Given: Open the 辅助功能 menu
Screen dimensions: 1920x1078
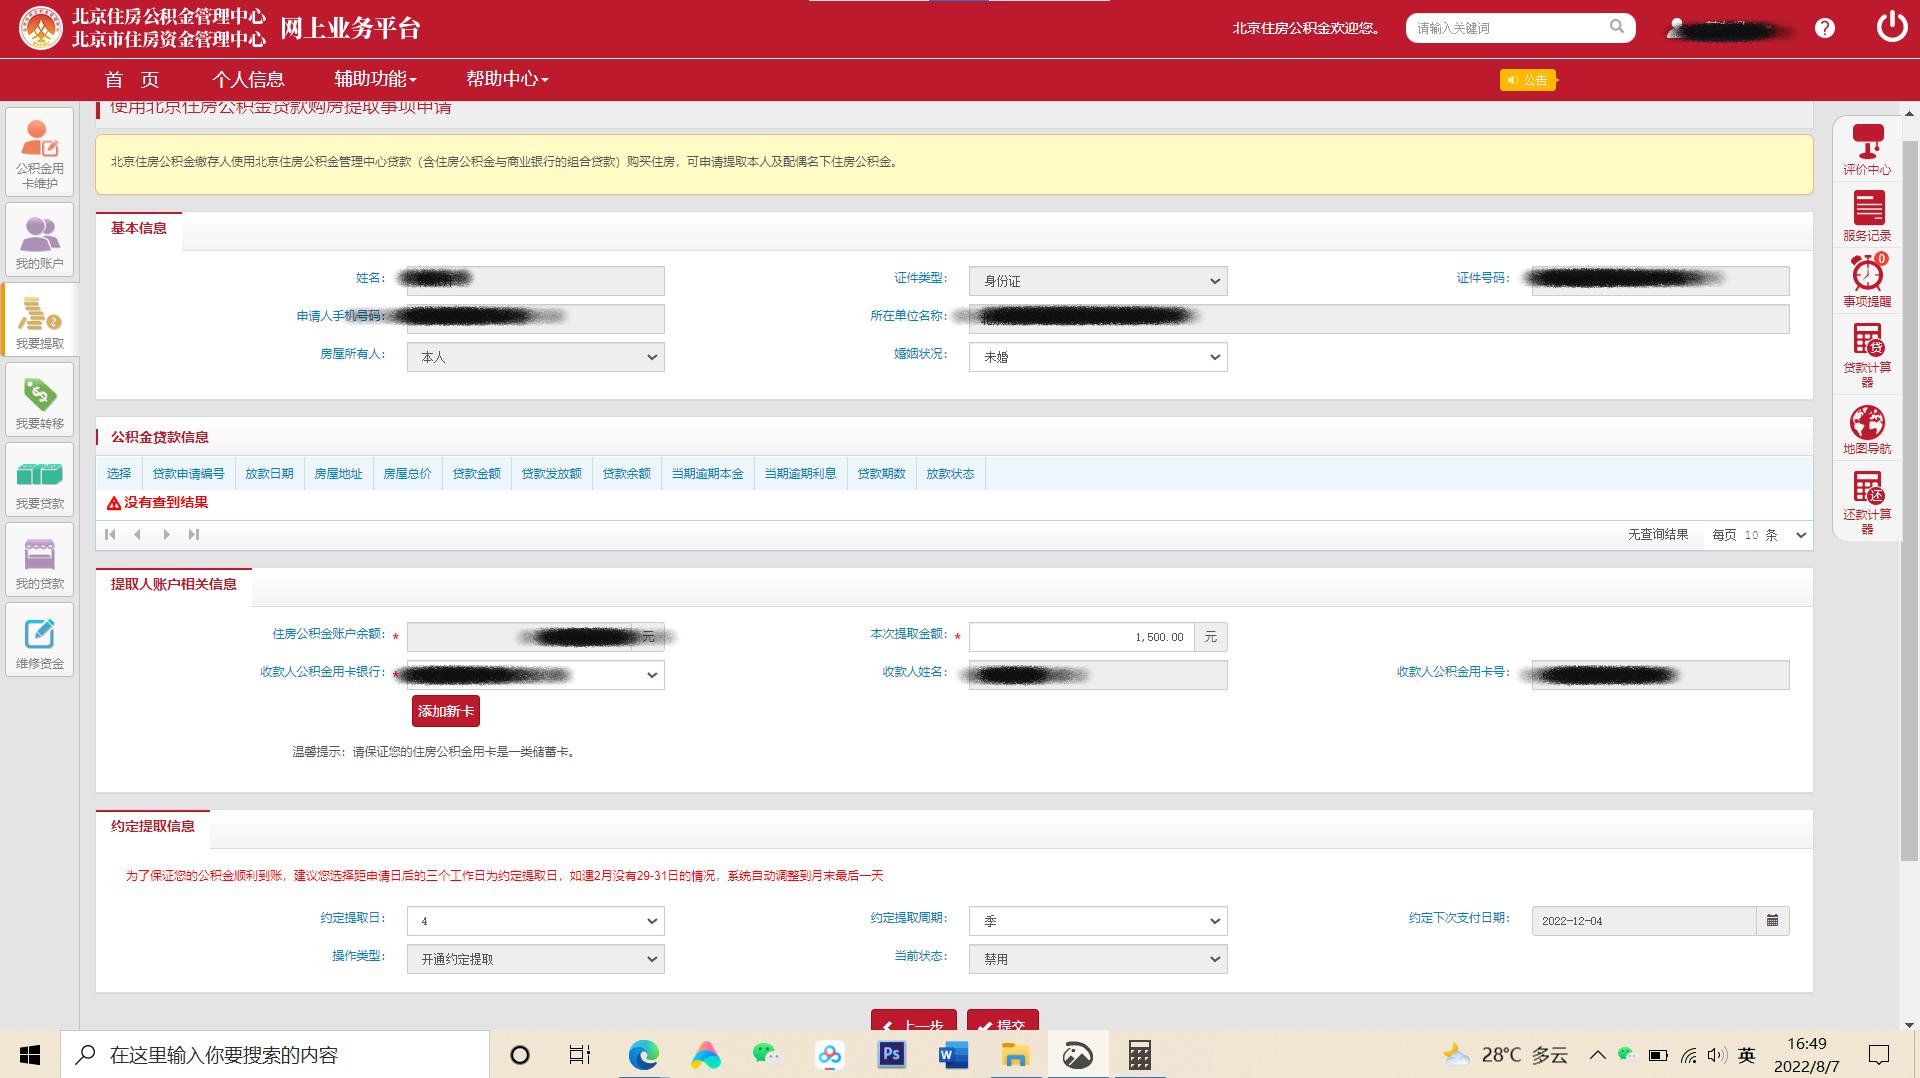Looking at the screenshot, I should click(x=375, y=79).
